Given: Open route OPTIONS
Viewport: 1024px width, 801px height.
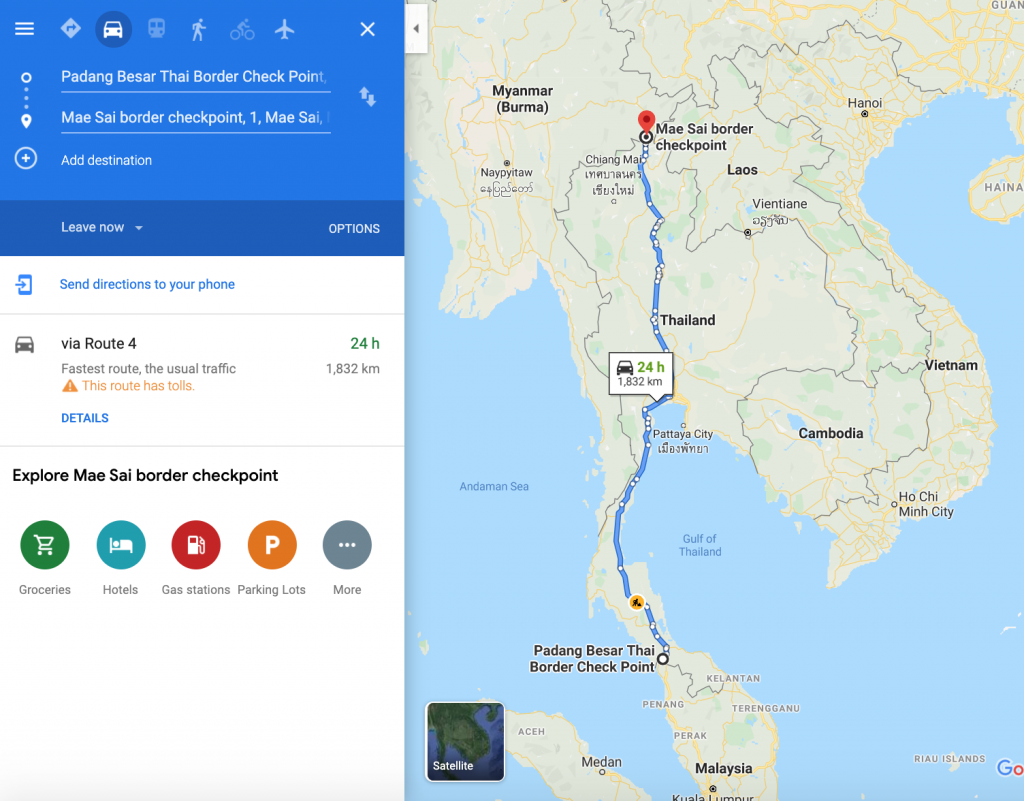Looking at the screenshot, I should [354, 228].
